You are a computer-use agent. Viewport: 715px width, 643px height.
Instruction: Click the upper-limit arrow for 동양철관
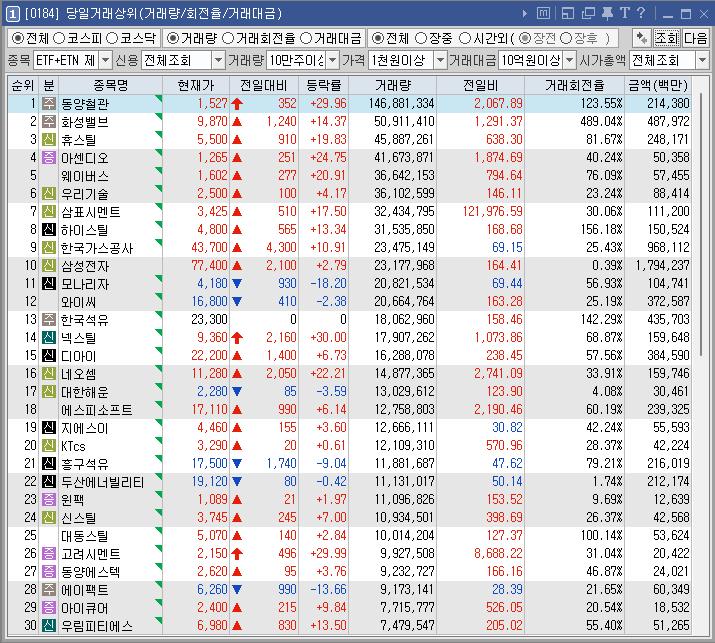point(237,104)
